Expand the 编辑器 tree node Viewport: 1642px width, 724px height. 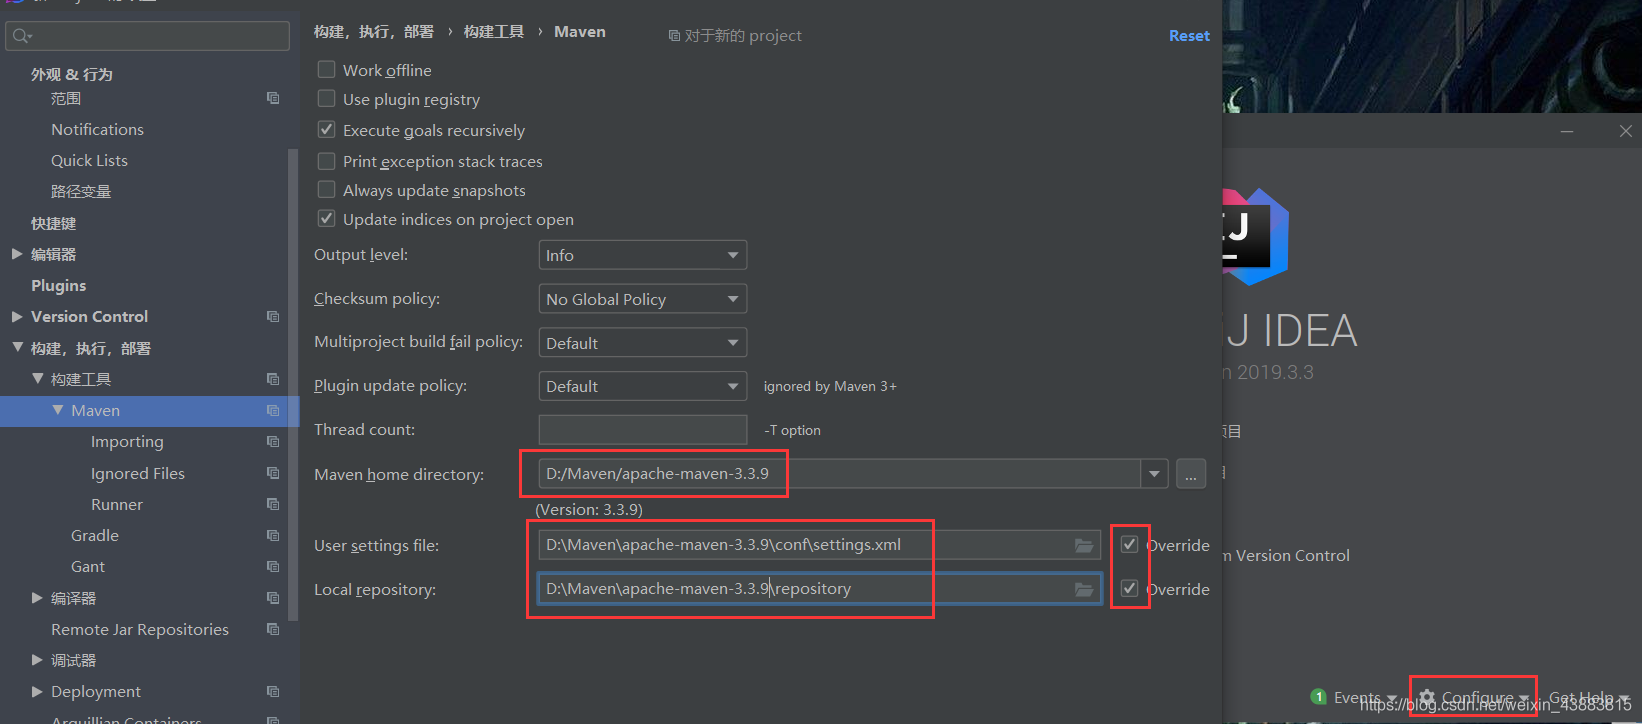(17, 254)
